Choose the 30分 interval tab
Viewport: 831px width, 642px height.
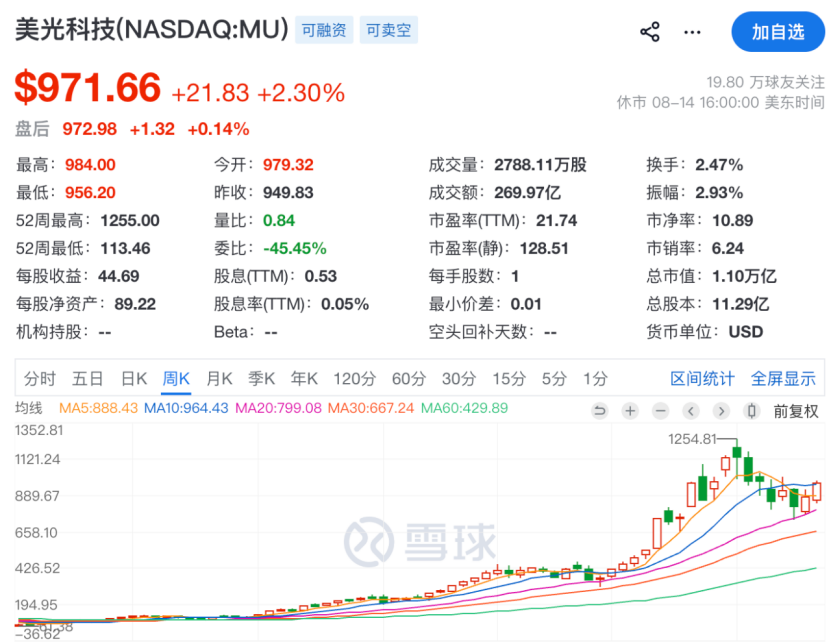(x=459, y=379)
